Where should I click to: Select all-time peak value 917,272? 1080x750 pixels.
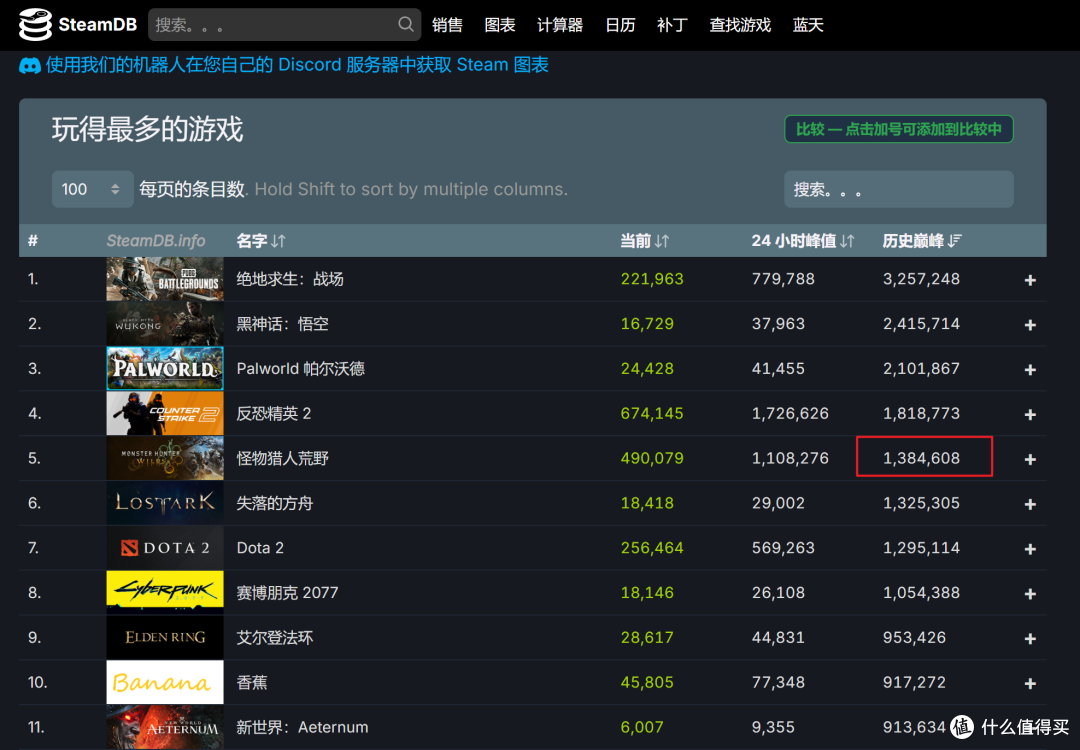click(915, 682)
